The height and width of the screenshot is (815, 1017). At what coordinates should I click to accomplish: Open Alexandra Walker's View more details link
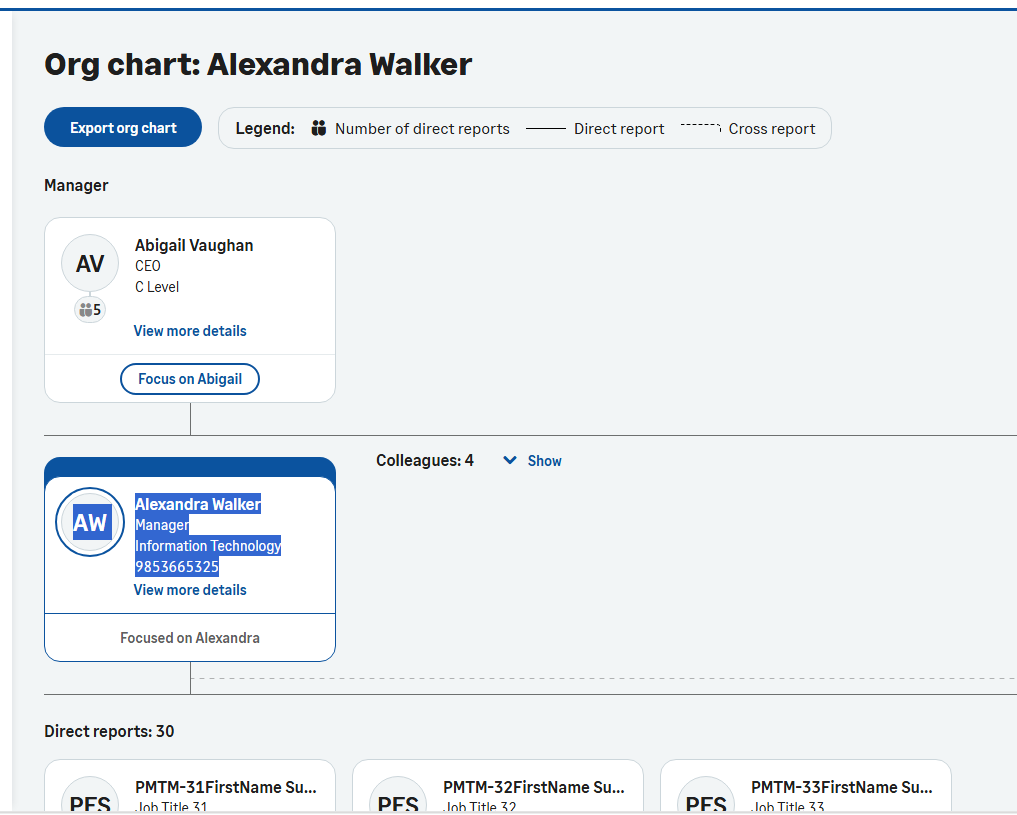pyautogui.click(x=190, y=590)
